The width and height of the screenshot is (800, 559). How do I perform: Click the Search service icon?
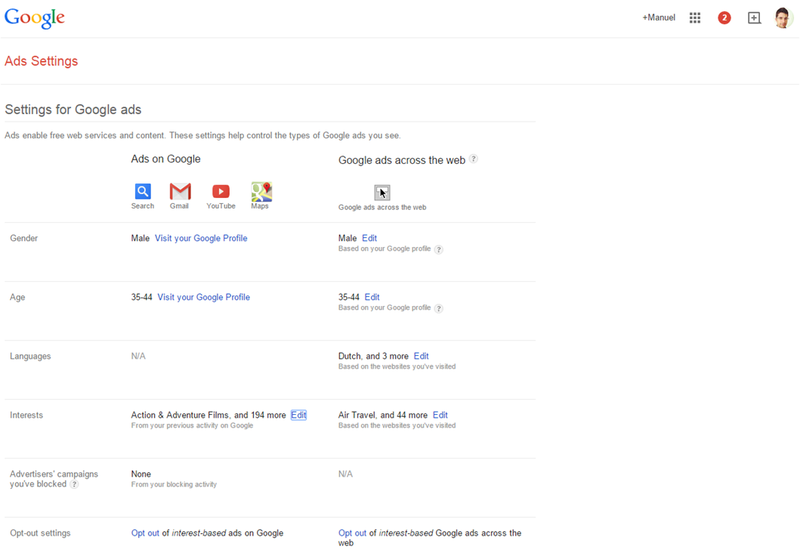point(143,191)
